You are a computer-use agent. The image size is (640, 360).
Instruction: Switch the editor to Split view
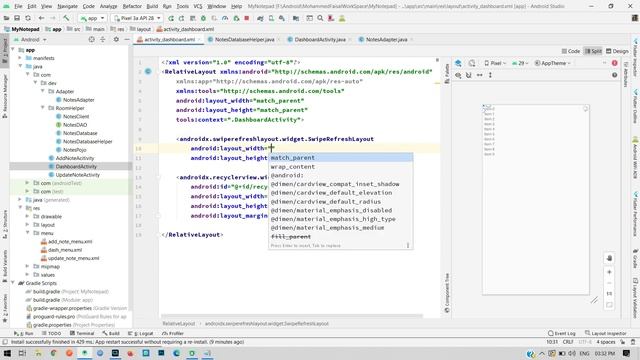click(593, 51)
